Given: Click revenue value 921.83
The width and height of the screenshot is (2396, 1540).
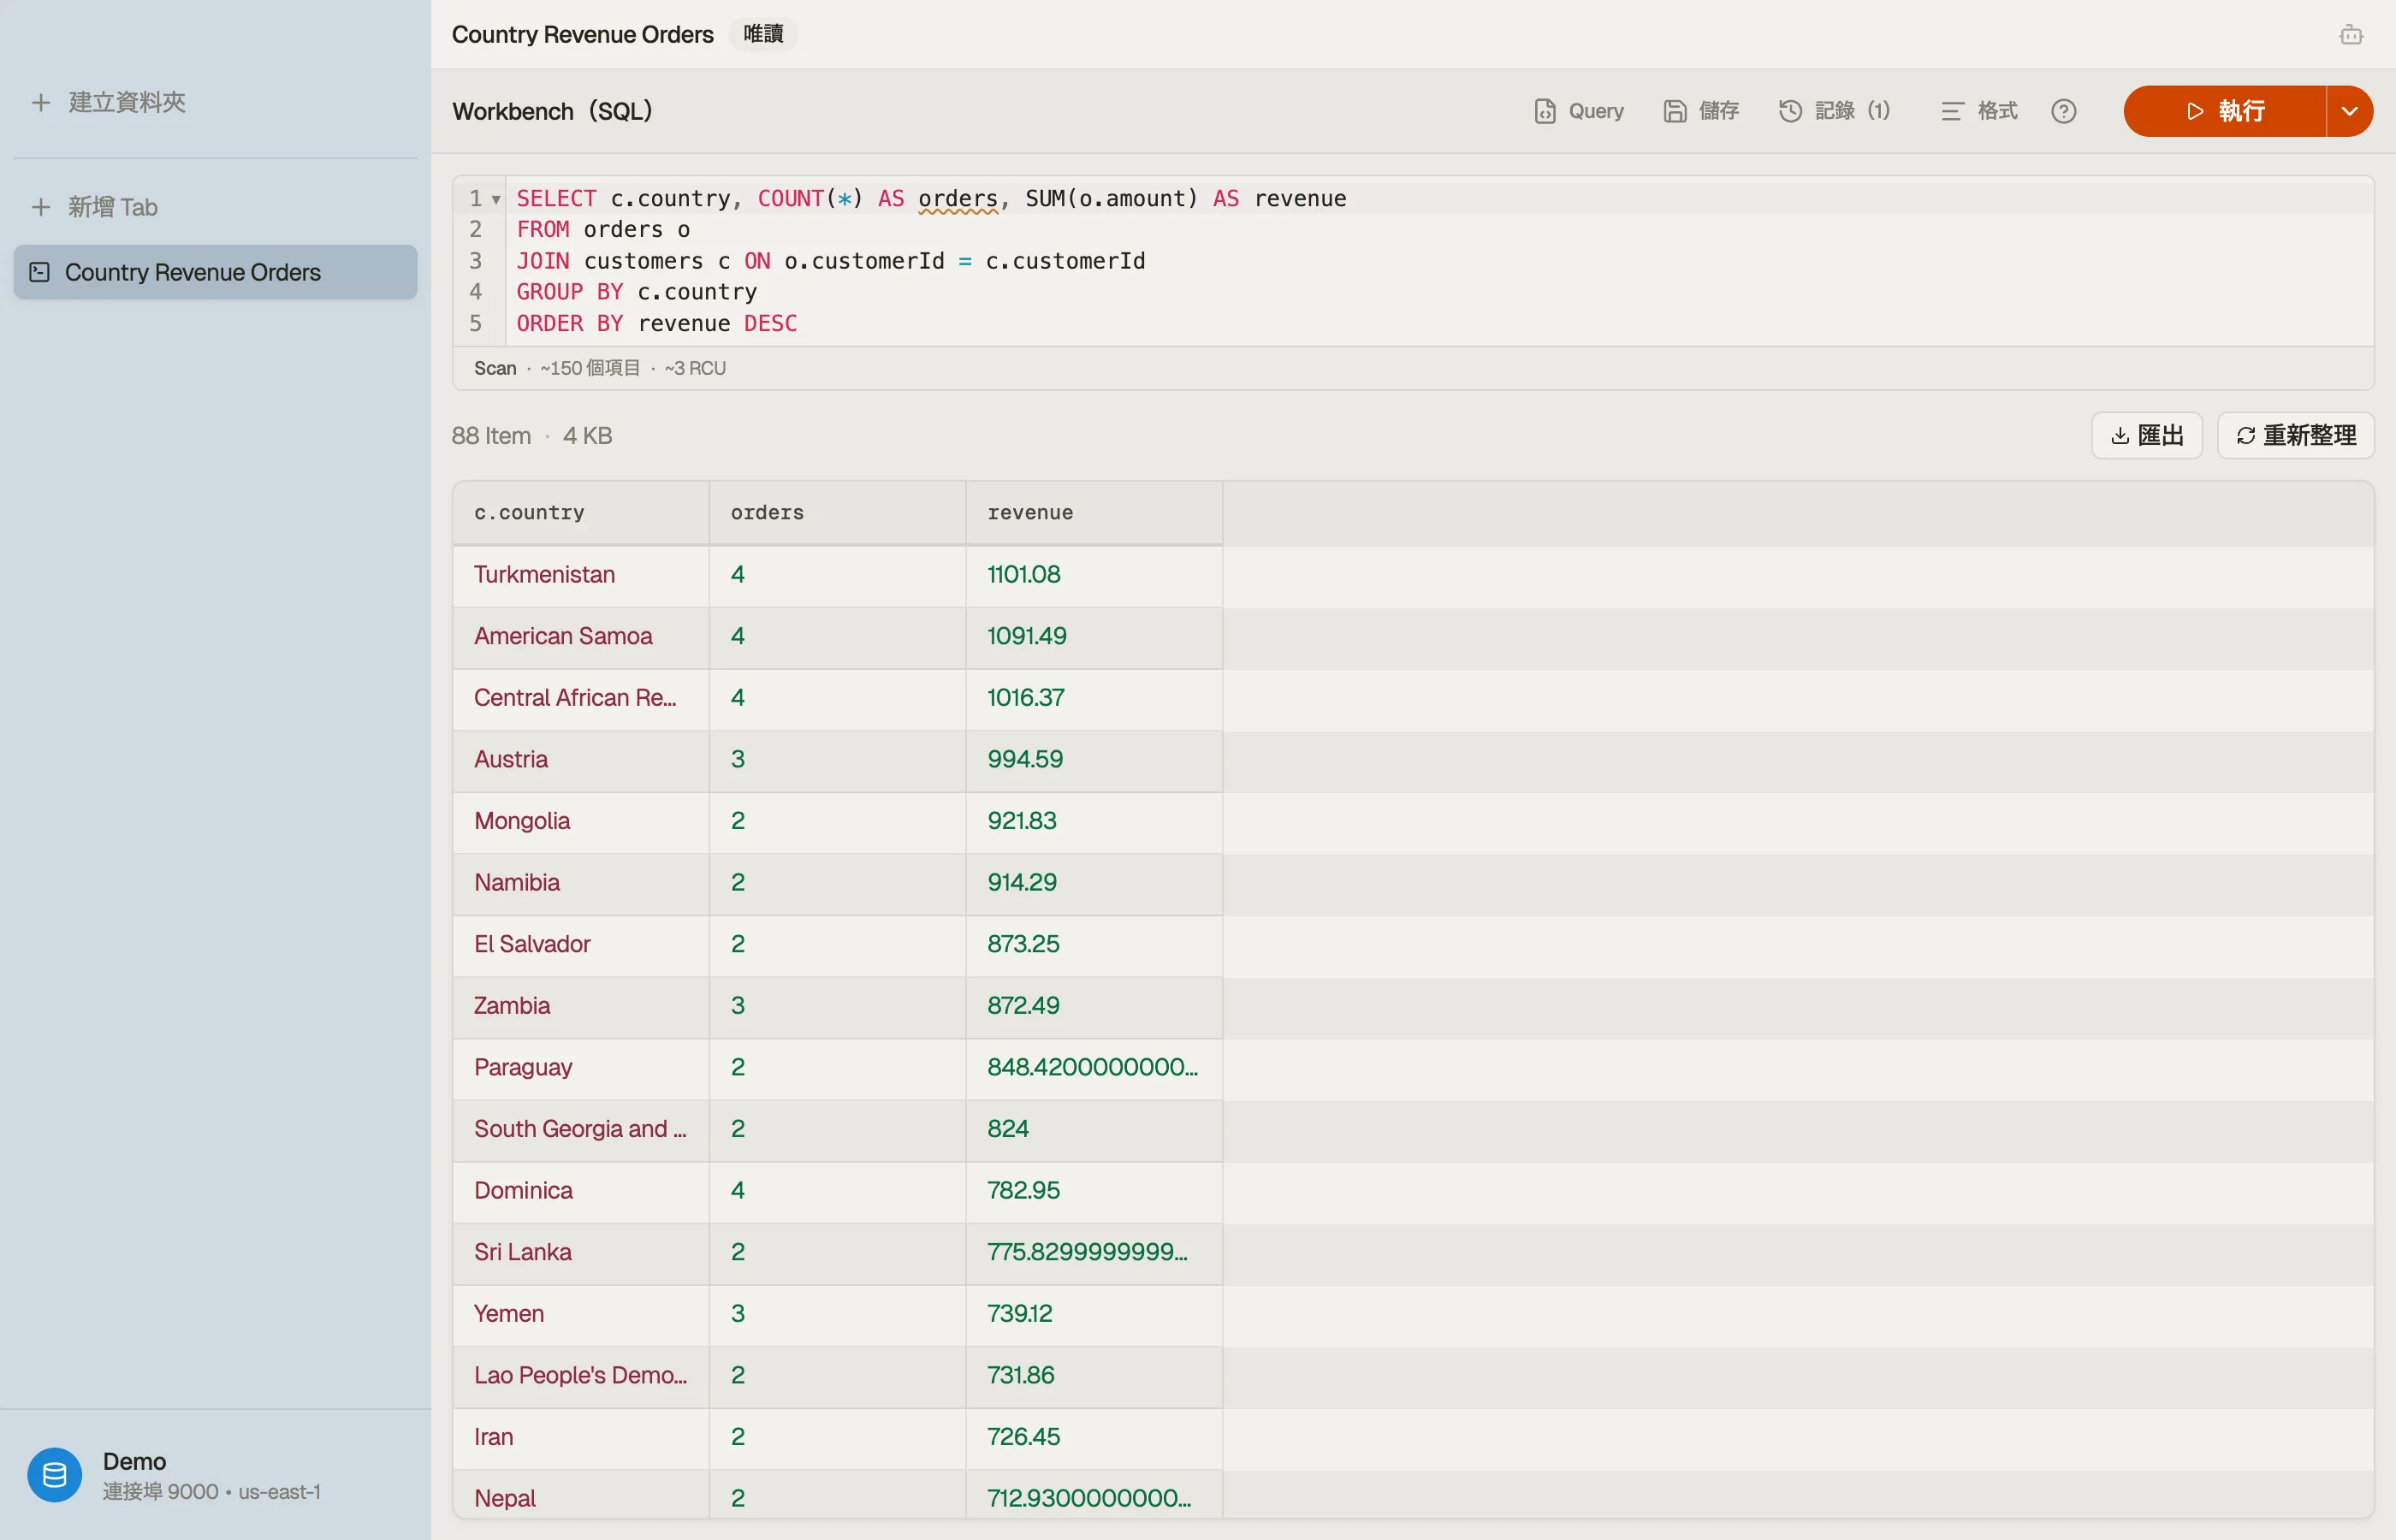Looking at the screenshot, I should point(1022,821).
